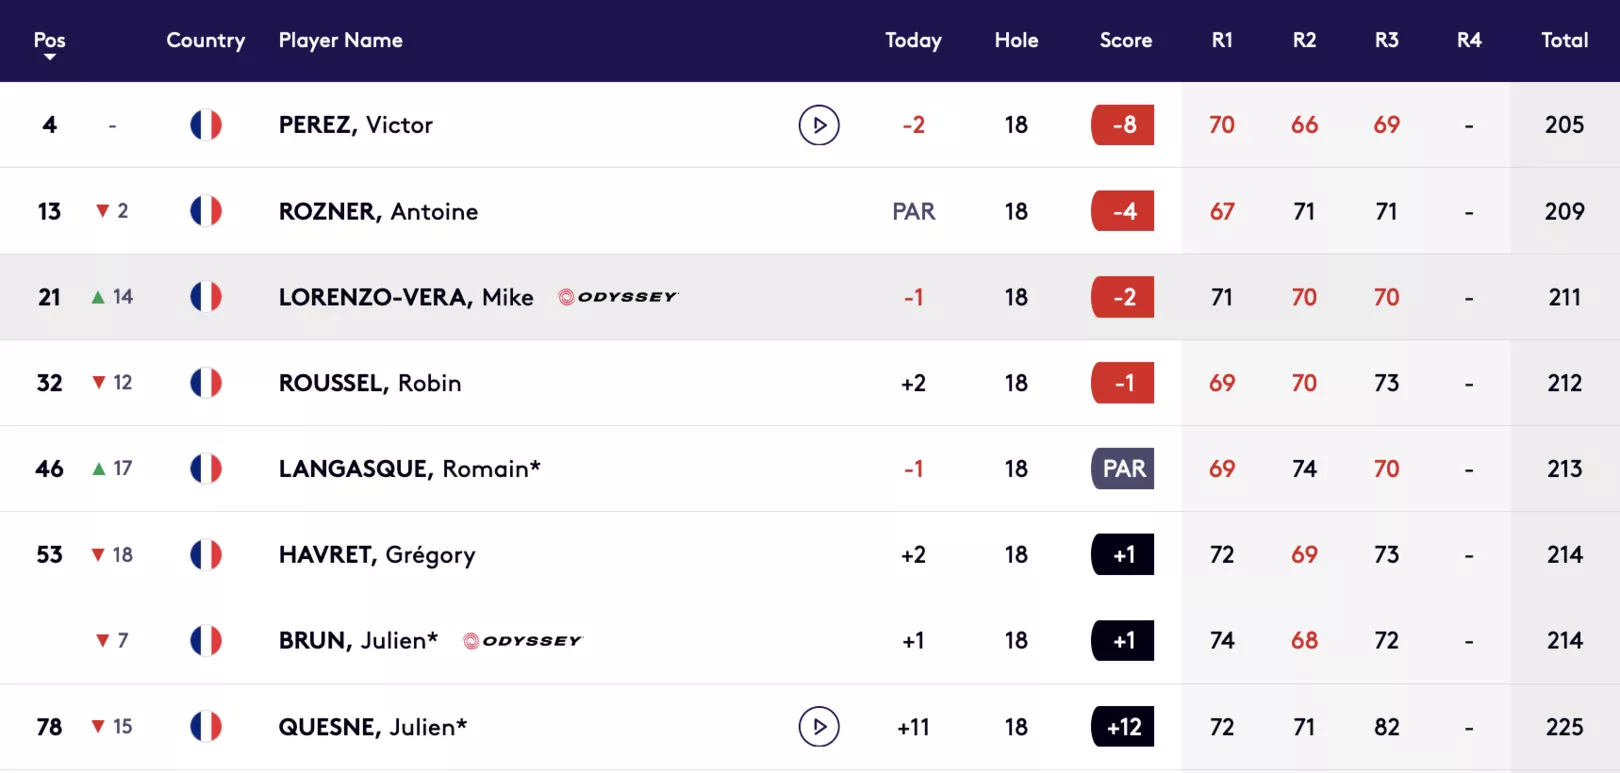This screenshot has height=773, width=1620.
Task: Open LORENZO-VERA, Mike player profile
Action: pos(406,297)
